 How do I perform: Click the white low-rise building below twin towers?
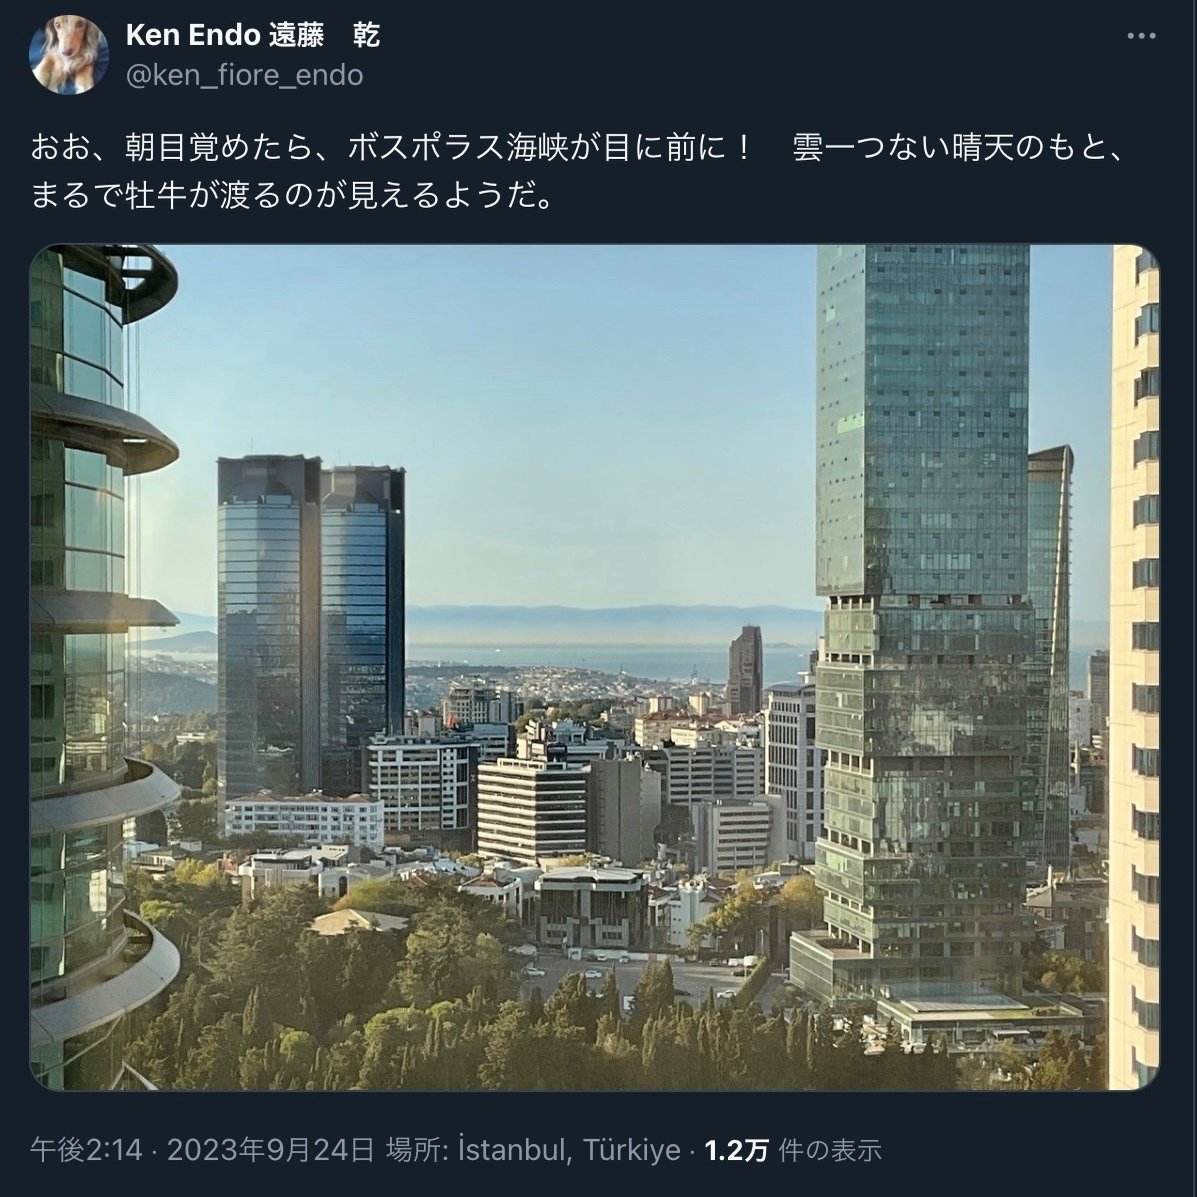(x=304, y=818)
